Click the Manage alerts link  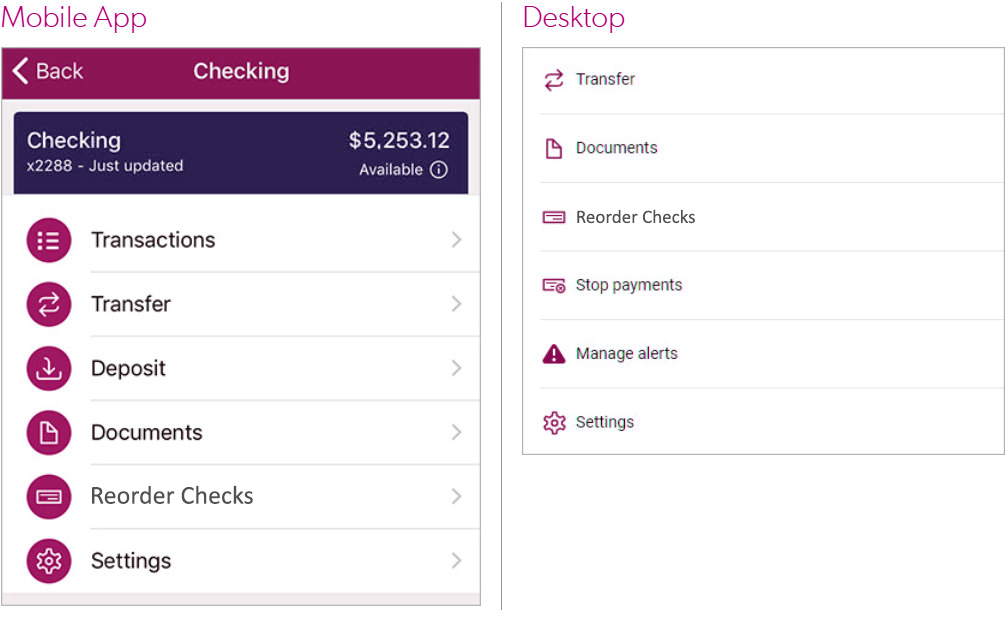click(627, 354)
